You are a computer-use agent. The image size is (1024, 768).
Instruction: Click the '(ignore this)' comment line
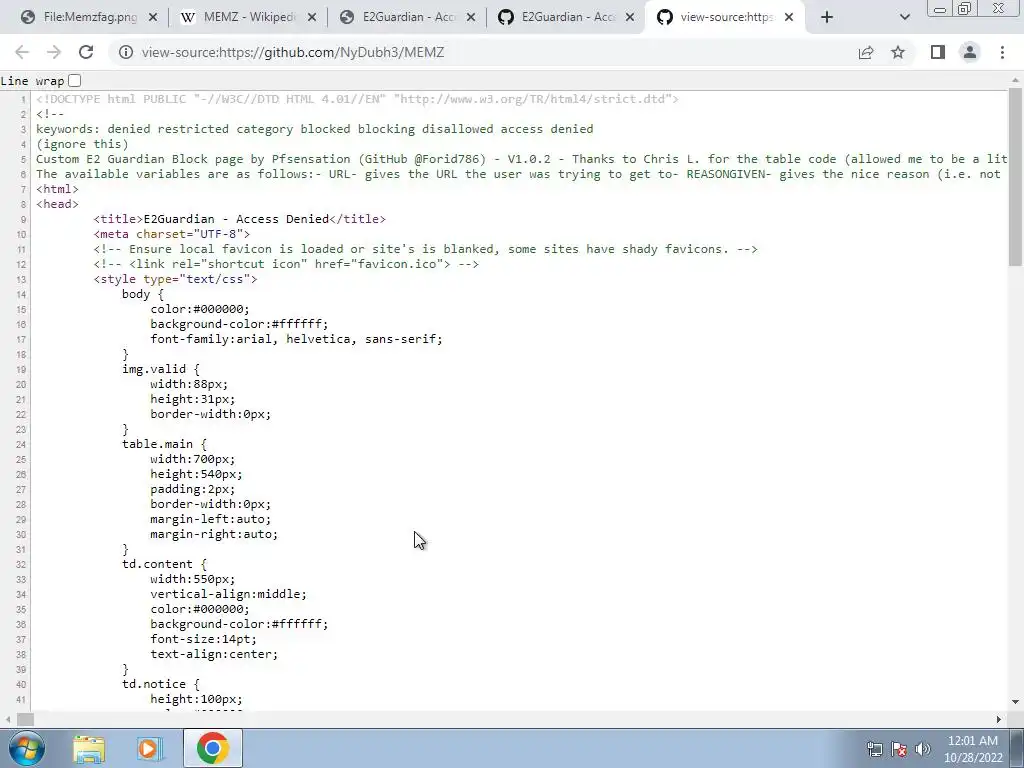[x=82, y=144]
